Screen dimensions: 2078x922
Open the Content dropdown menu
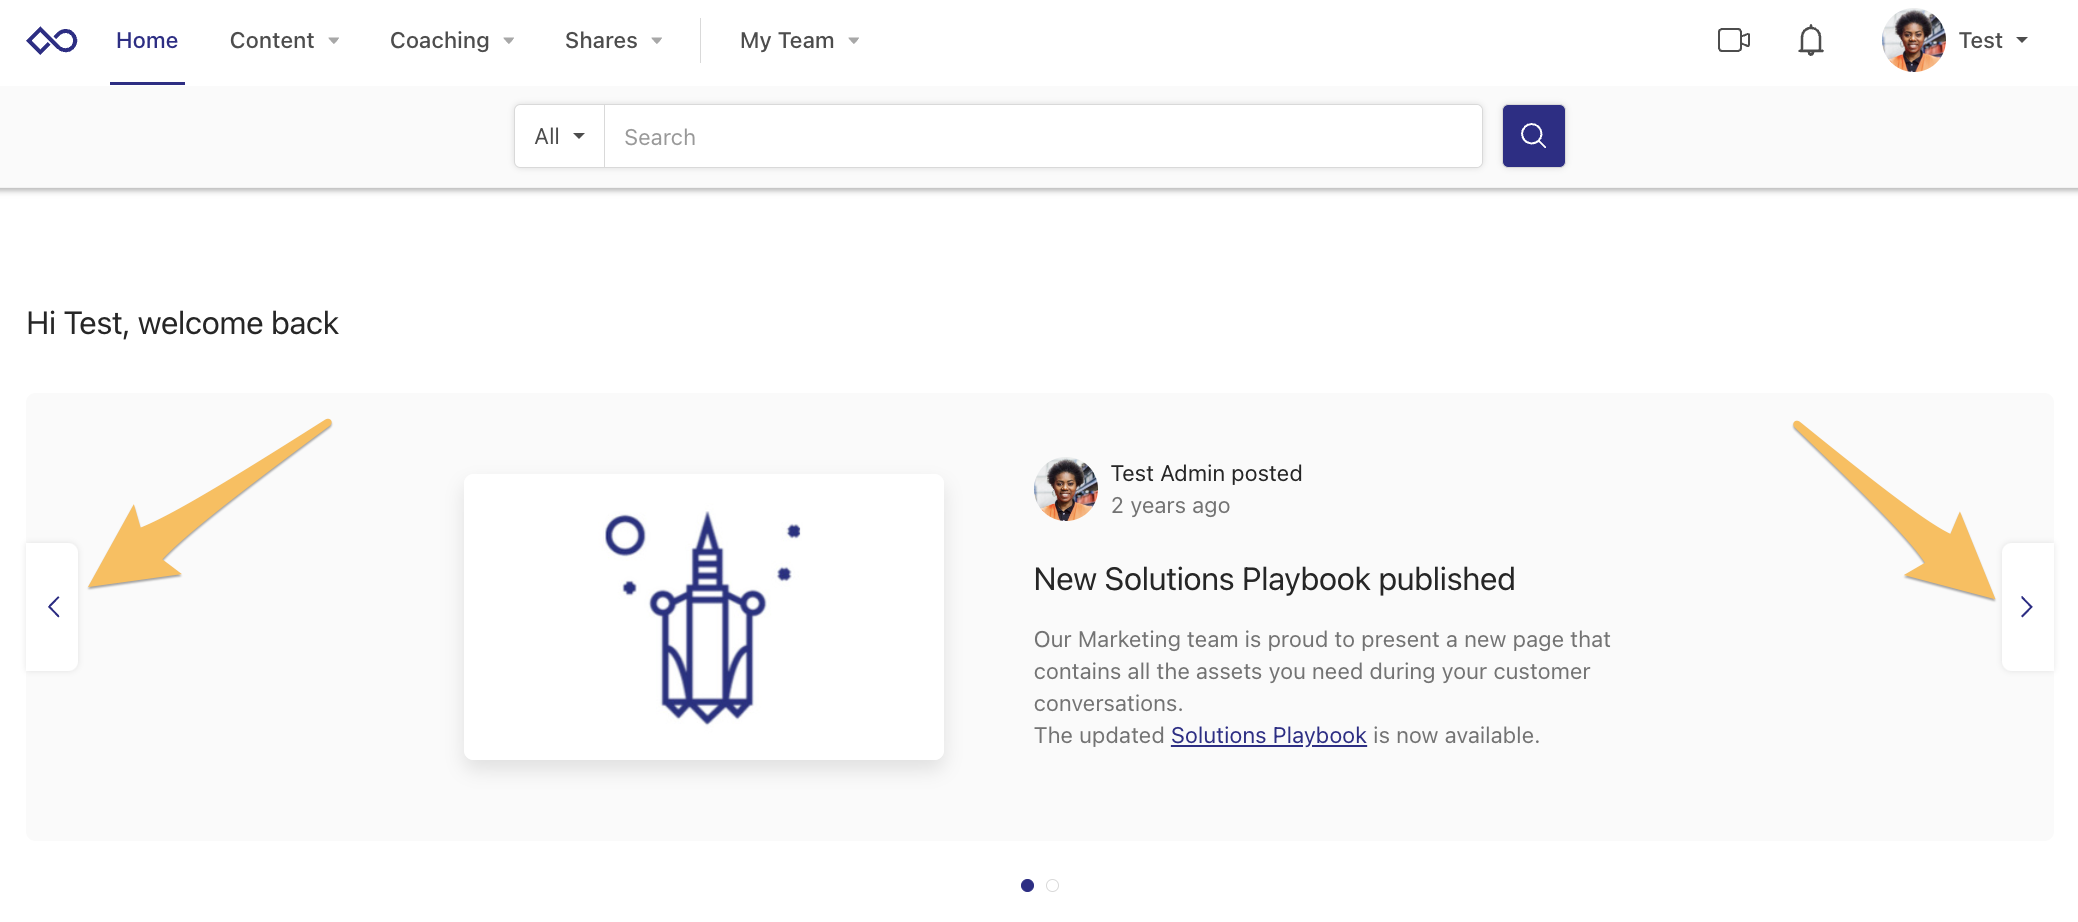pos(284,41)
